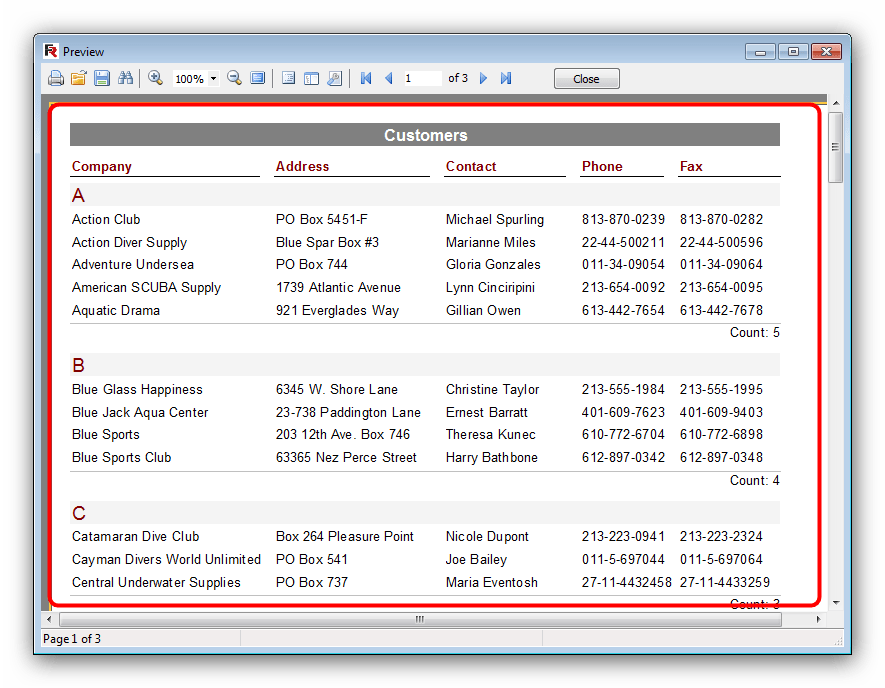Jump to last page

click(506, 78)
